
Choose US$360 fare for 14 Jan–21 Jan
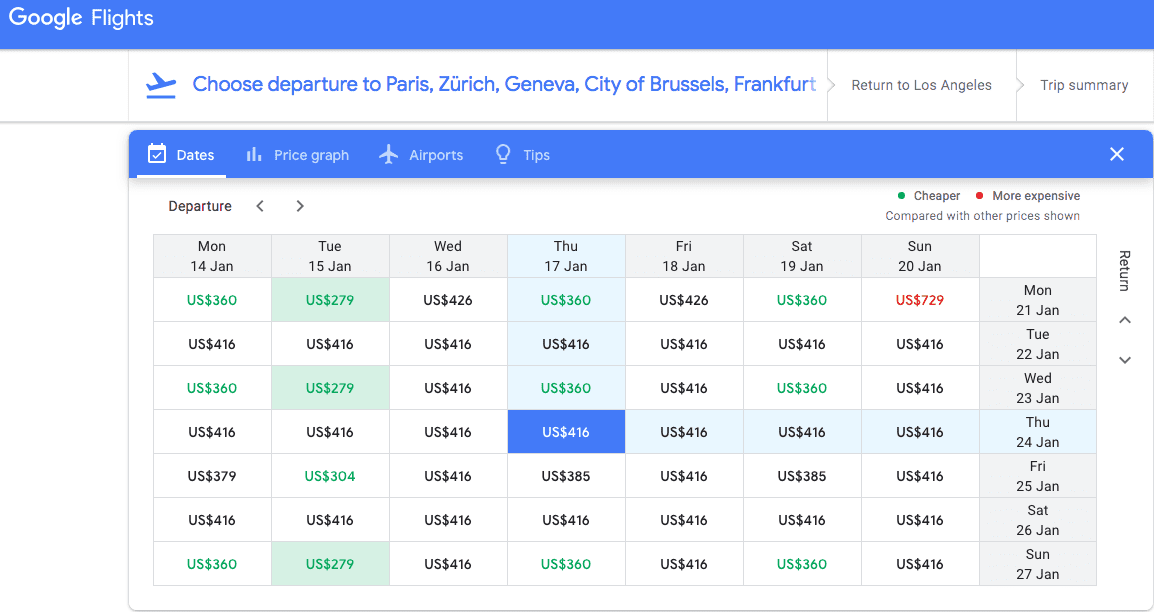pyautogui.click(x=212, y=300)
